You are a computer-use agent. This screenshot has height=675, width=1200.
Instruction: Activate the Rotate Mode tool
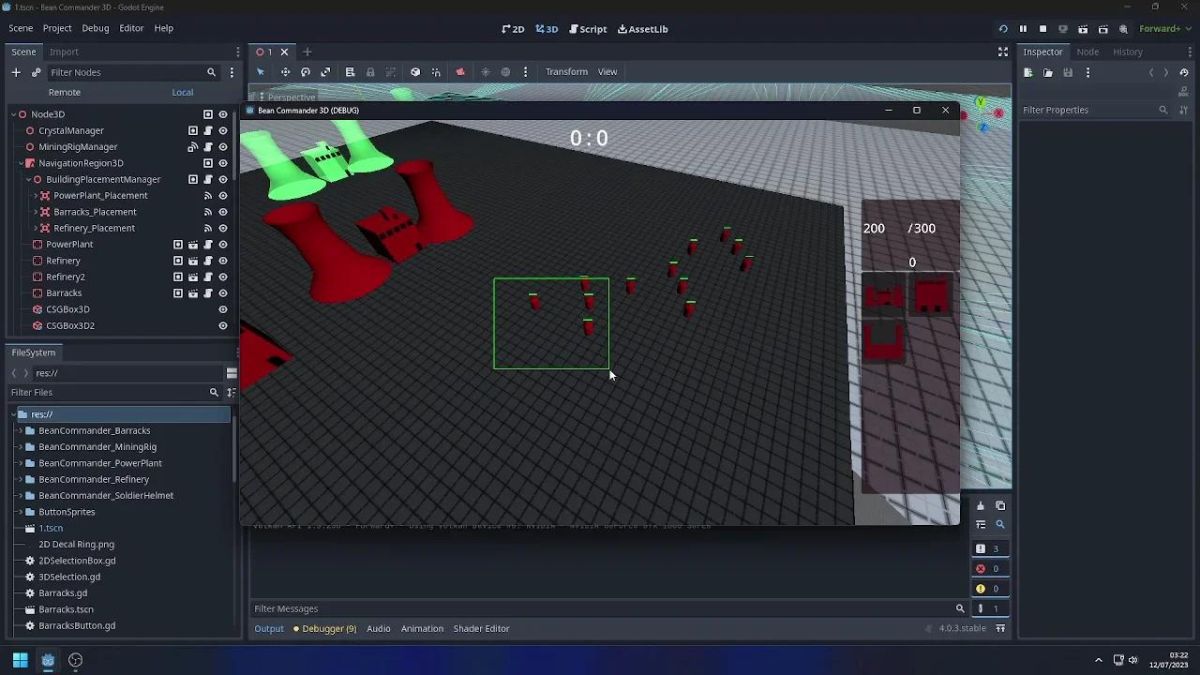click(x=305, y=72)
